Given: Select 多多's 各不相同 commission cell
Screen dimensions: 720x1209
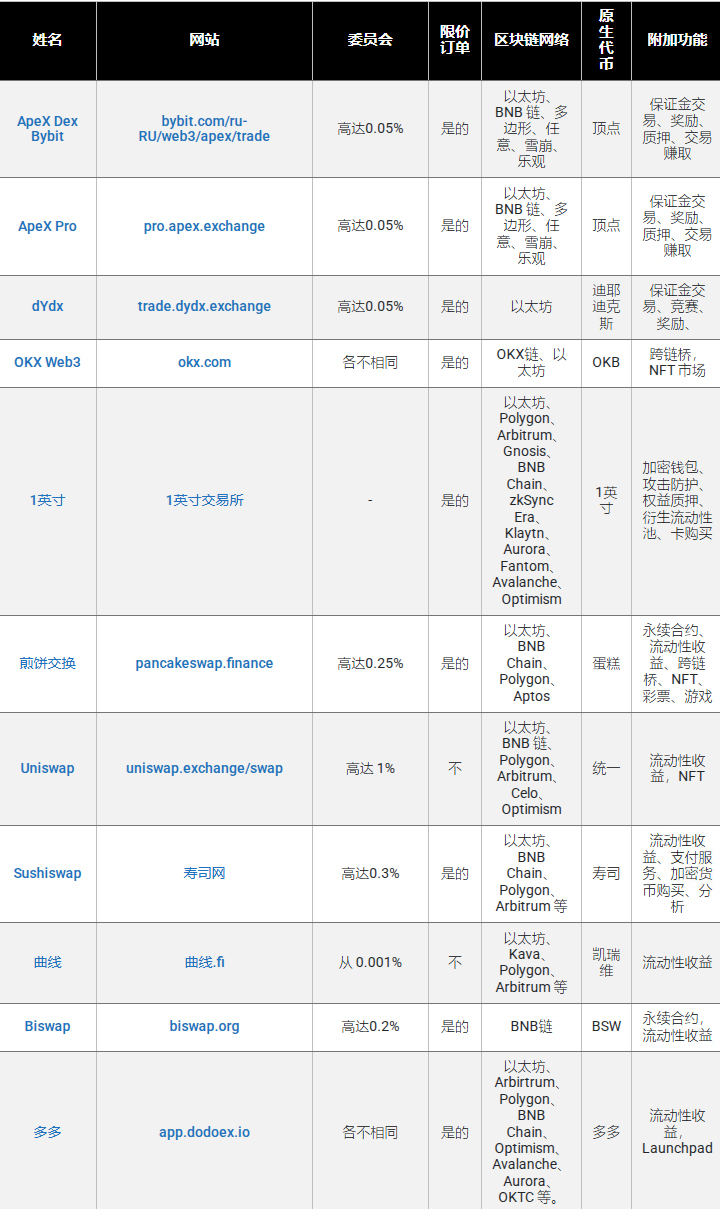Looking at the screenshot, I should (370, 1132).
